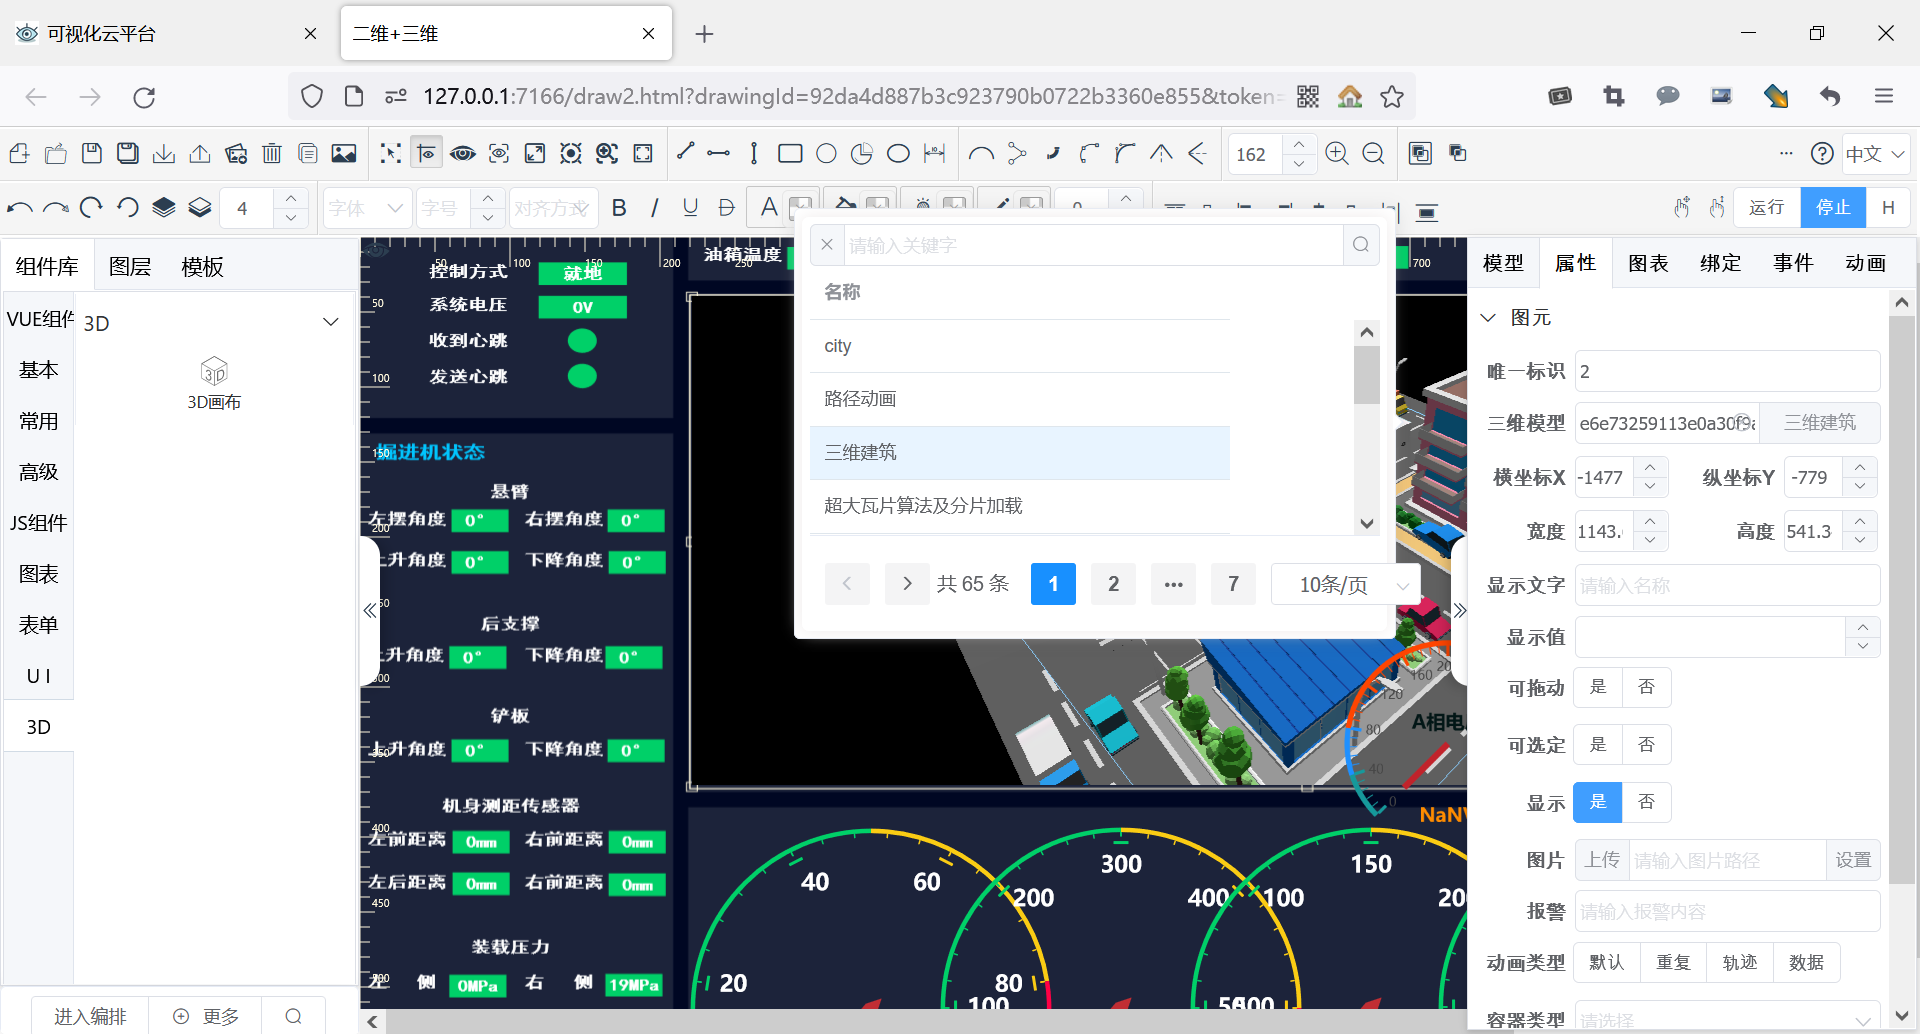This screenshot has height=1034, width=1920.
Task: Collapse left panel with double-chevron
Action: tap(370, 610)
